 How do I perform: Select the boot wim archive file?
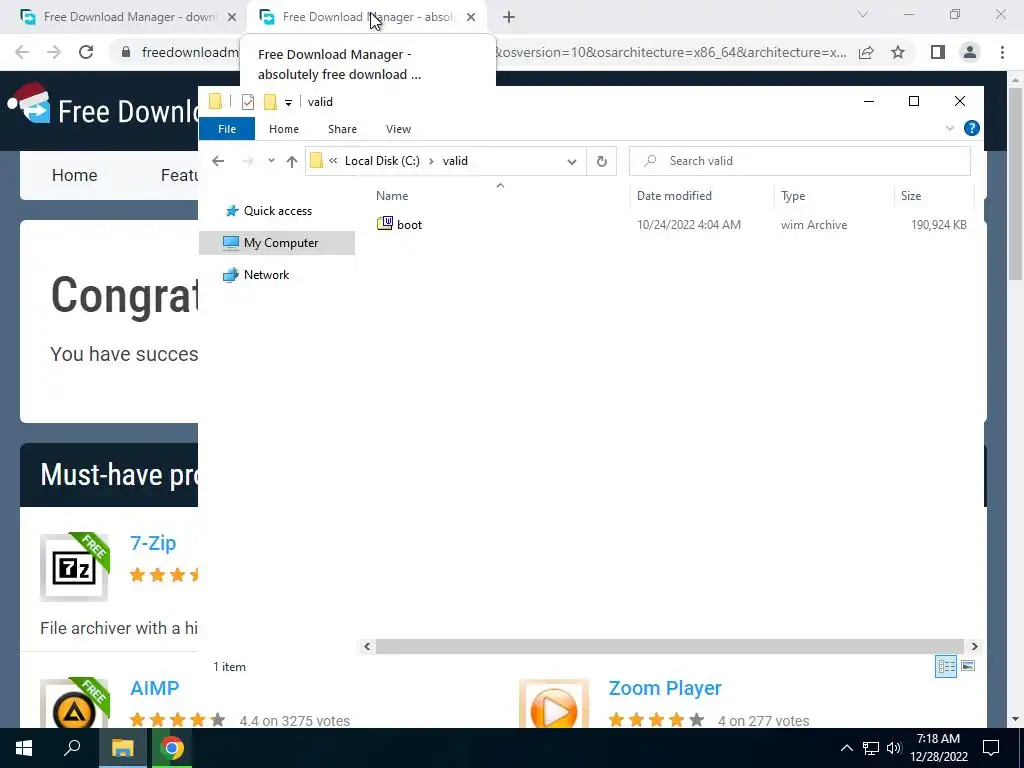coord(409,225)
